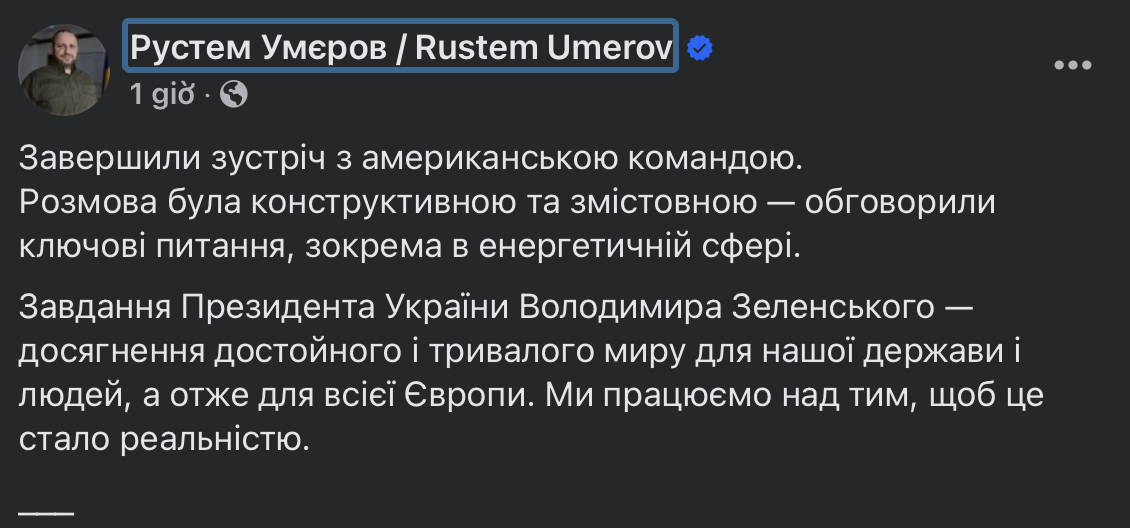Click the globe public-audience icon
Screen dimensions: 1130x528
coord(233,95)
